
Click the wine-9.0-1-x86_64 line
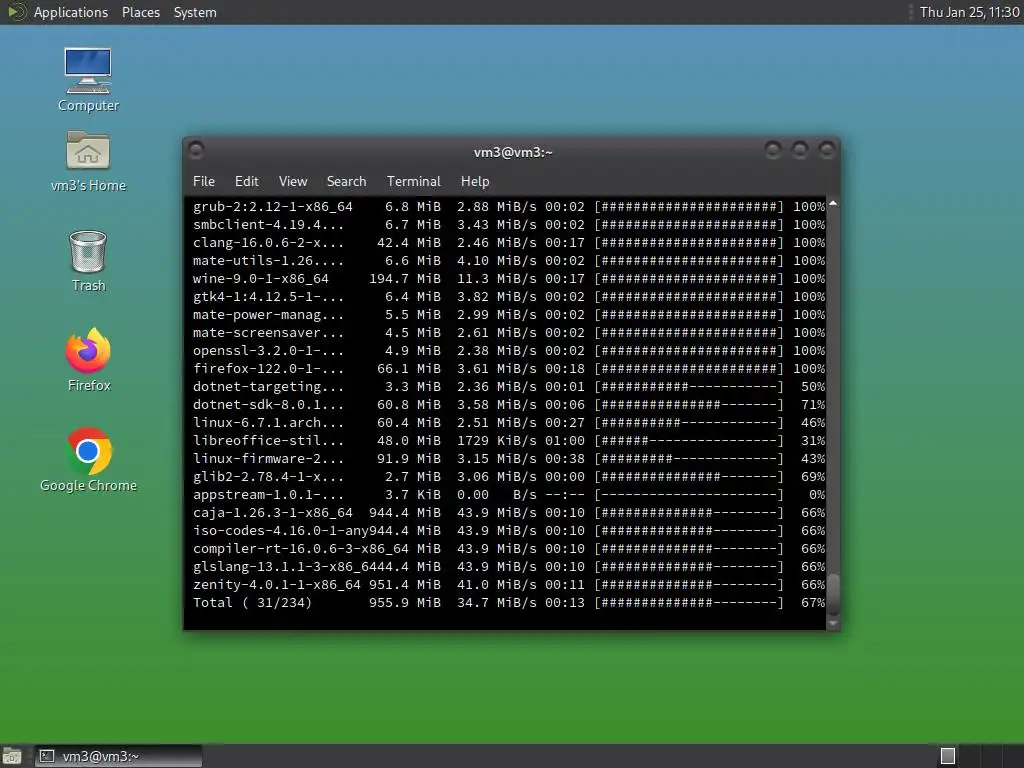click(509, 278)
